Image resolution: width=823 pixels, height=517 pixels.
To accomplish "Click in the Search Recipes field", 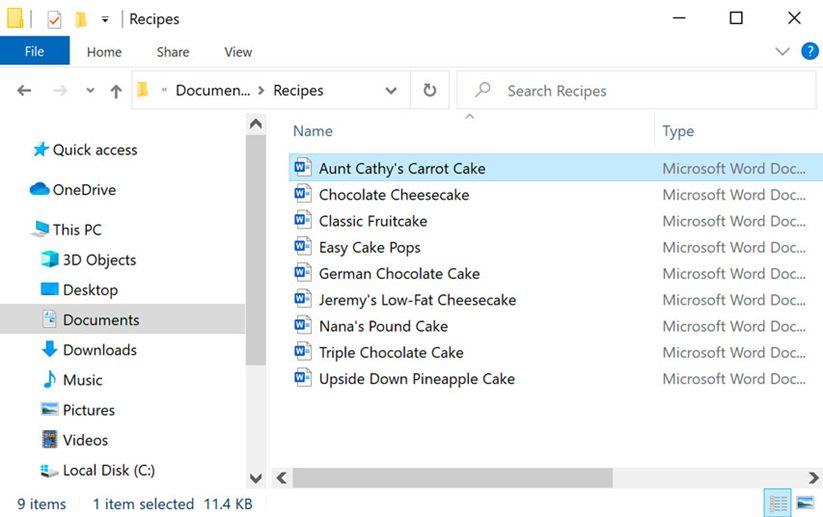I will [637, 91].
